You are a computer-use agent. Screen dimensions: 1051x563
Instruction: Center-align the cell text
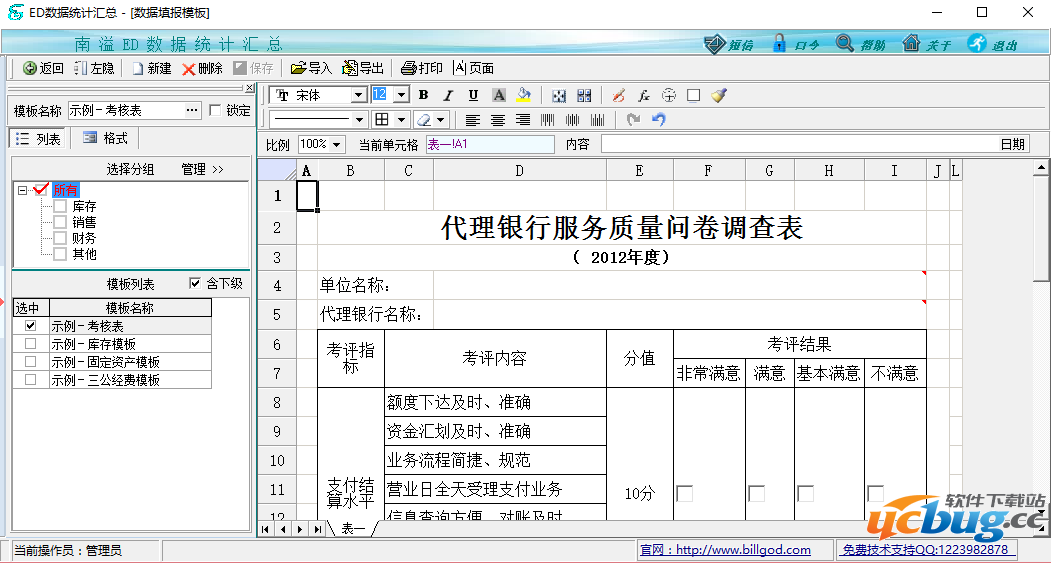tap(498, 119)
